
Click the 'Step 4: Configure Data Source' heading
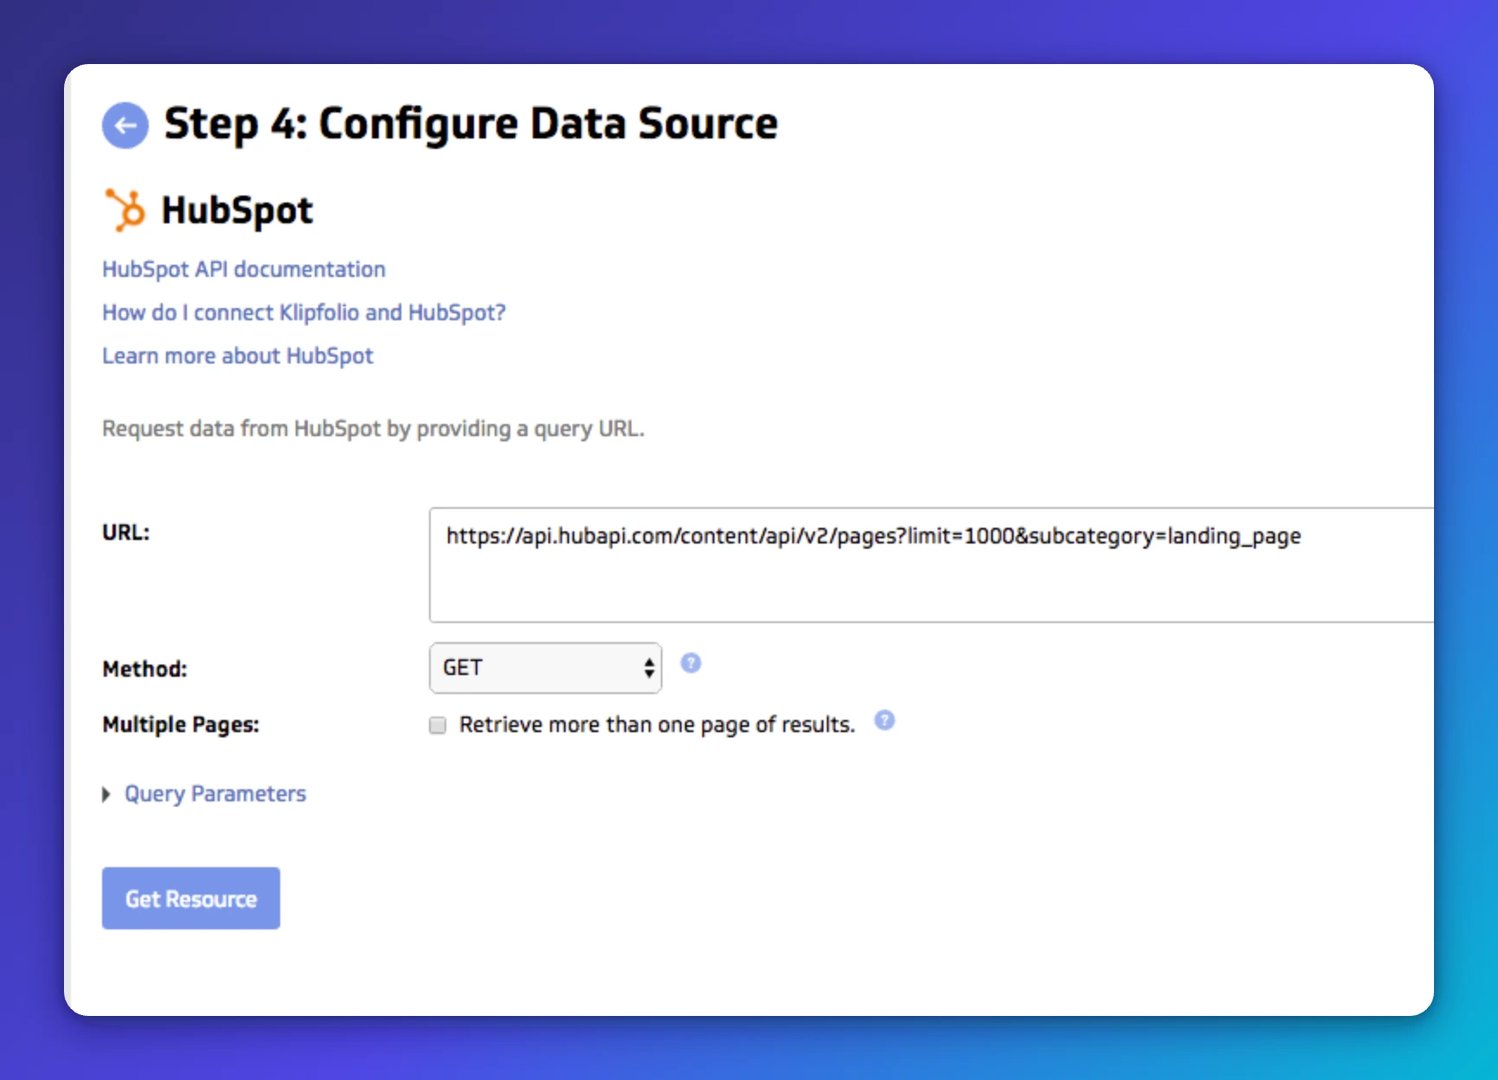coord(471,124)
